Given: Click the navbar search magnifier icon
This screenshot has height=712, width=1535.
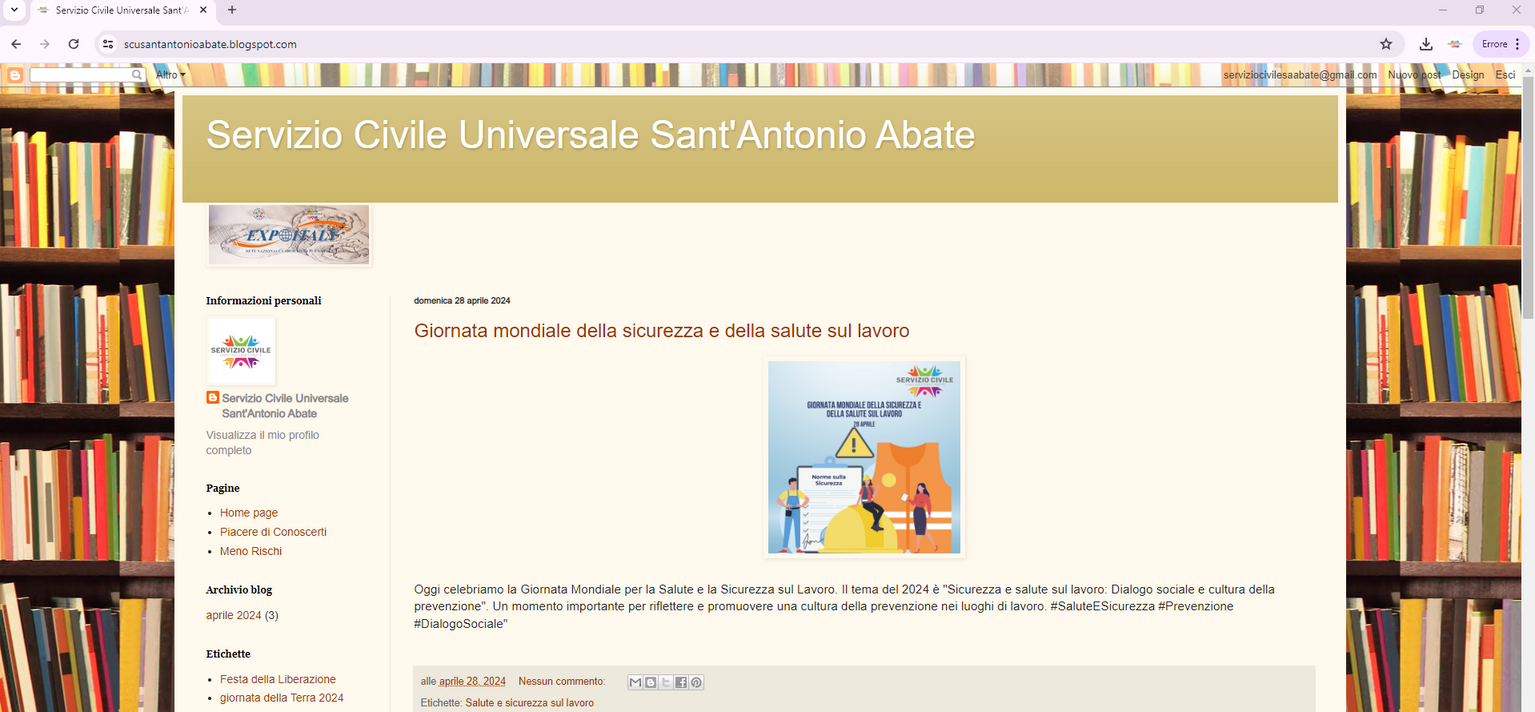Looking at the screenshot, I should coord(137,75).
